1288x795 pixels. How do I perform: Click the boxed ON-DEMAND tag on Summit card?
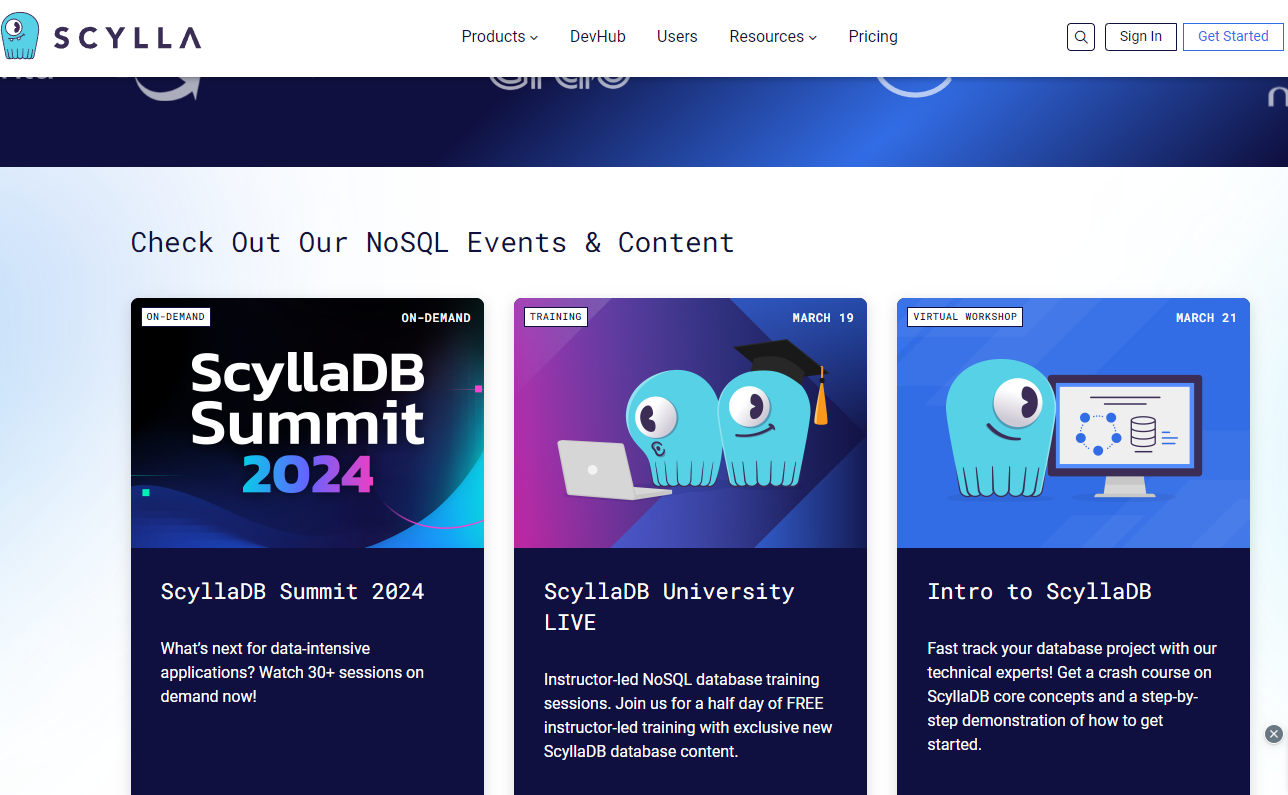(x=175, y=317)
